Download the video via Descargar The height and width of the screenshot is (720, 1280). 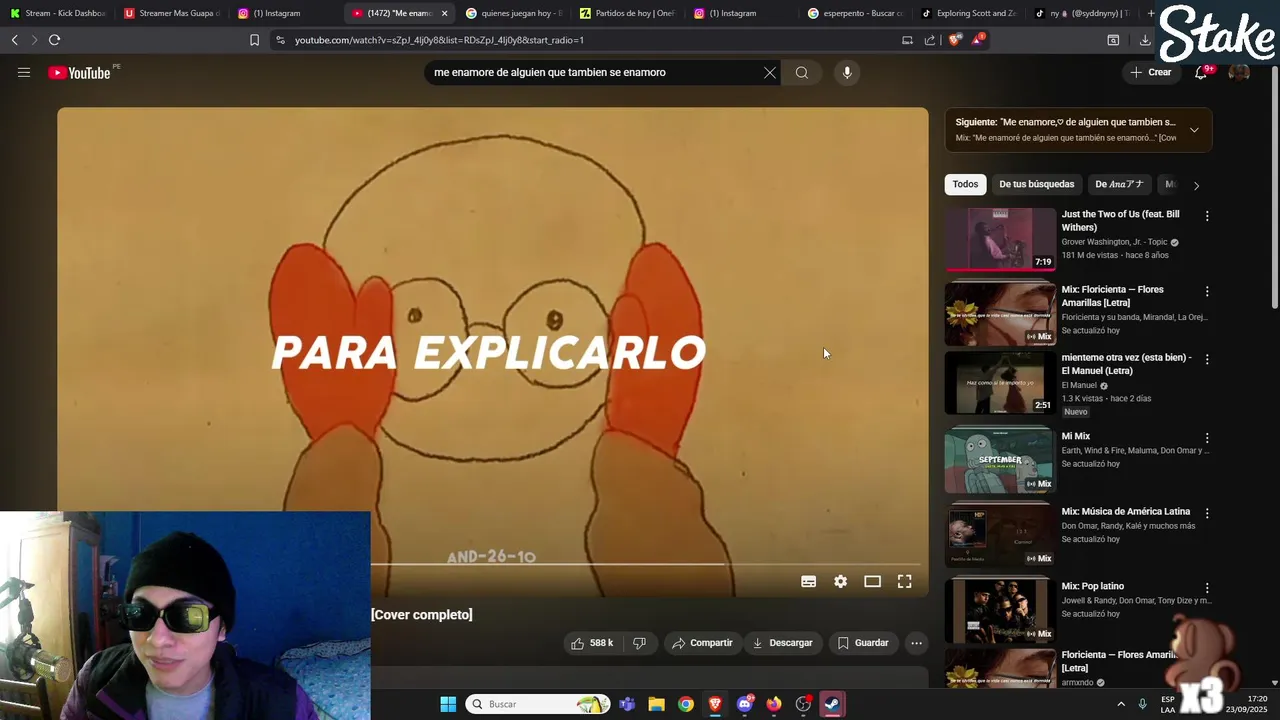pyautogui.click(x=783, y=643)
